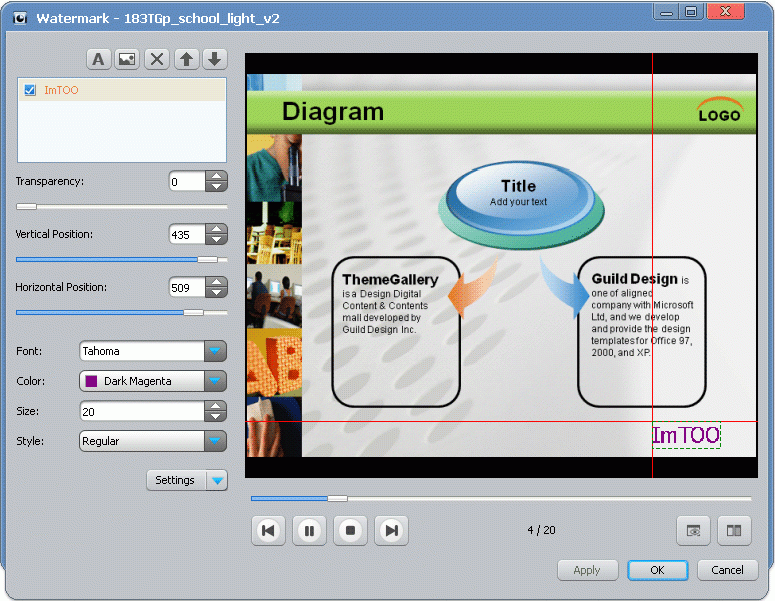Increase Transparency with the up arrow
775x601 pixels.
[x=216, y=176]
